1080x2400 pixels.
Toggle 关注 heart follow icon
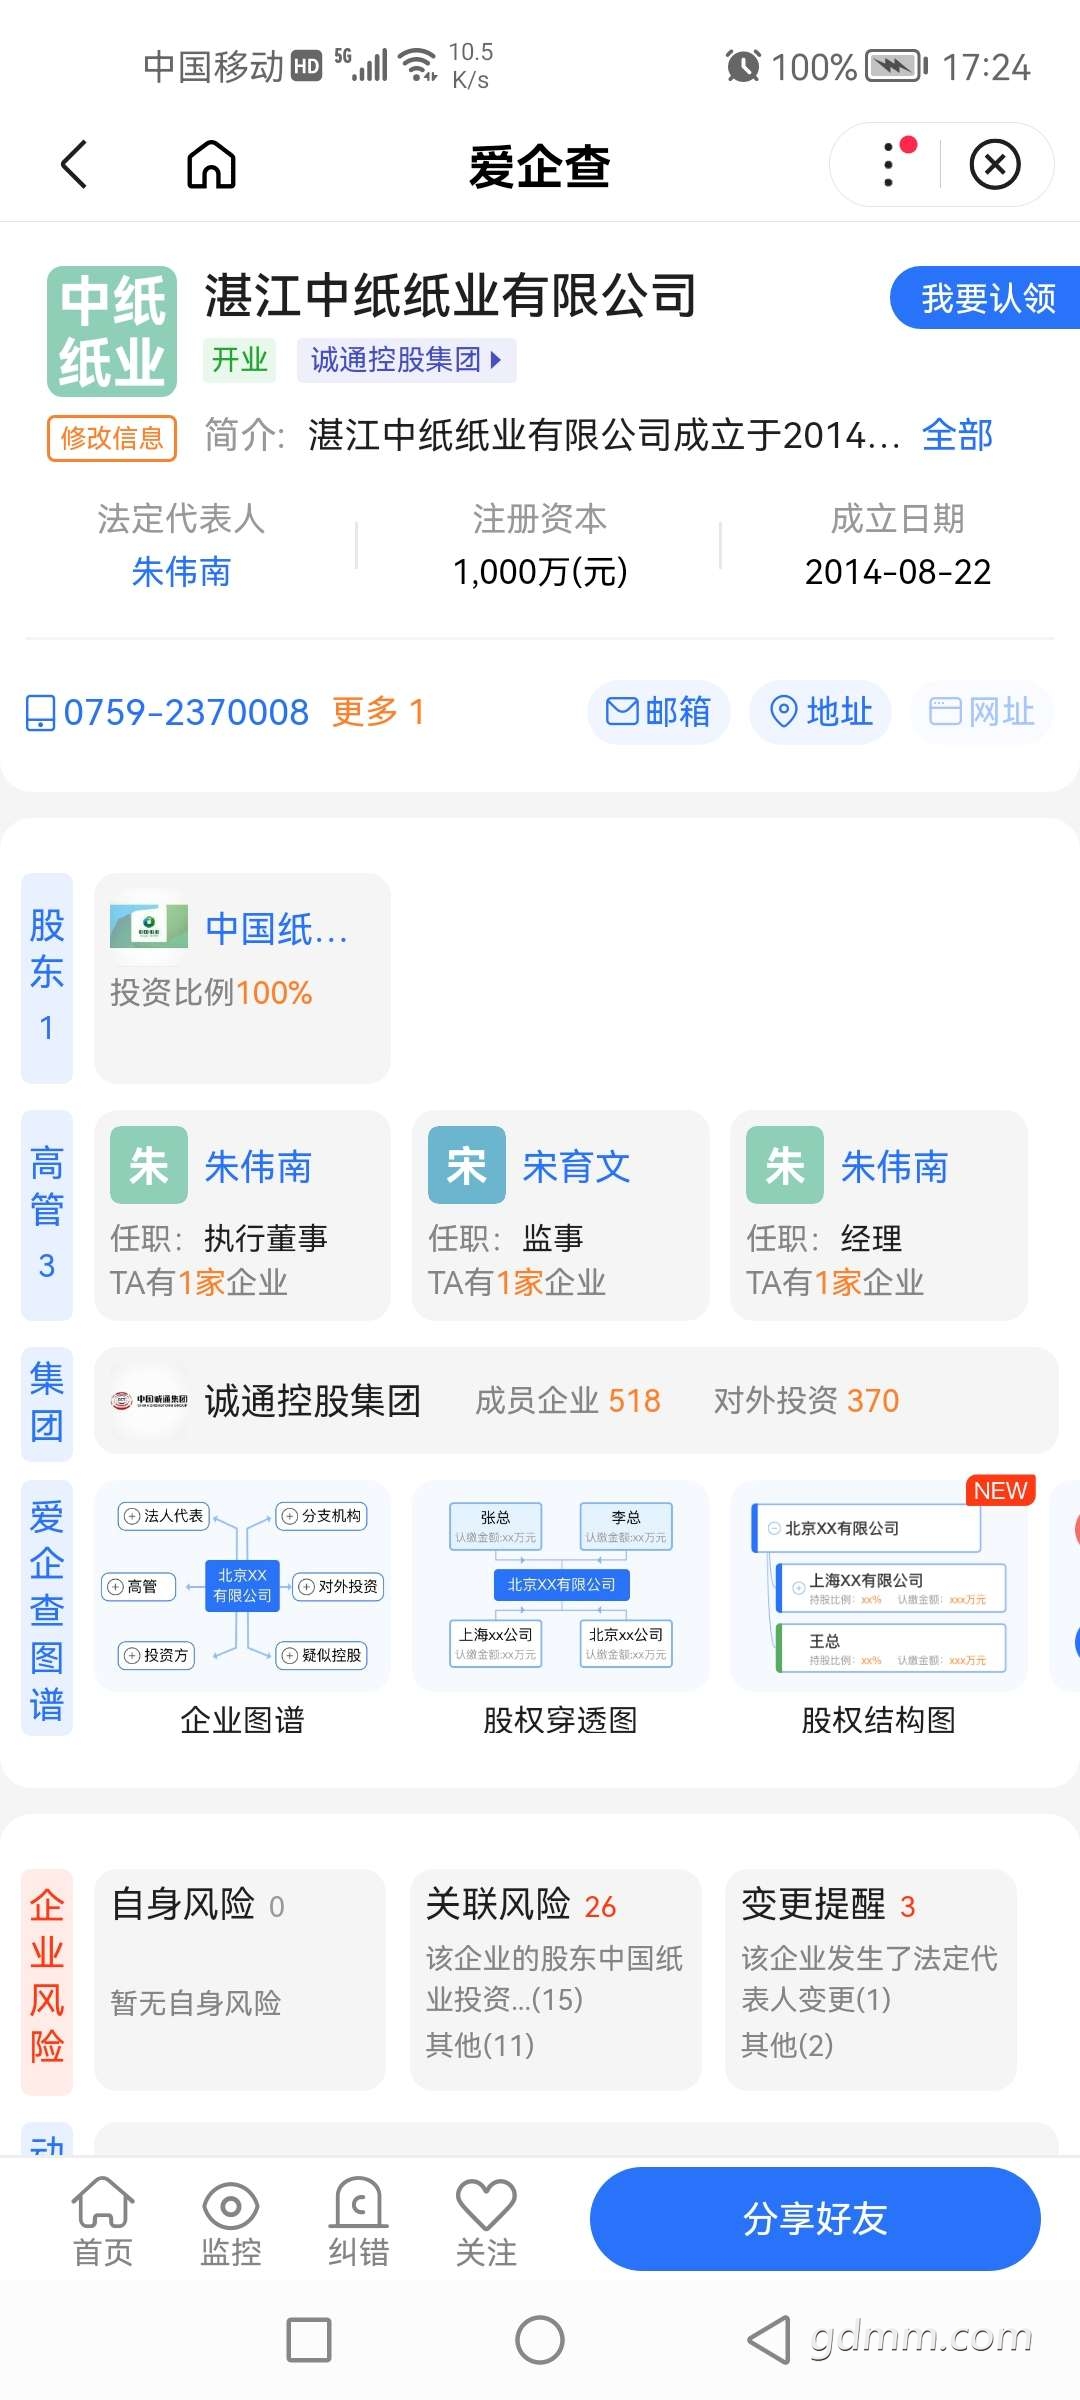click(x=486, y=2222)
